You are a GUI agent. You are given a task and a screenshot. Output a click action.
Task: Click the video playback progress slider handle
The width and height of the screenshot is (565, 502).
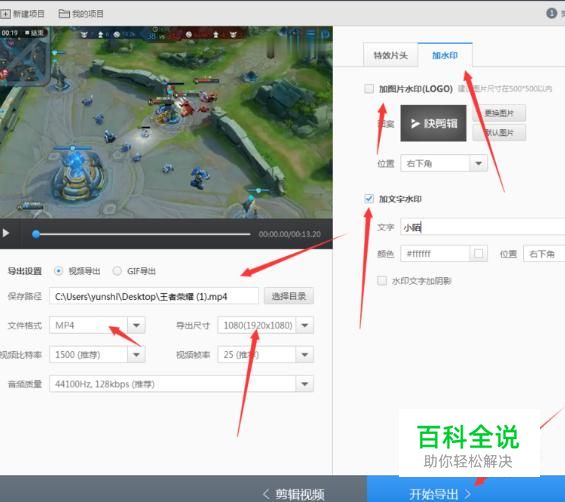pos(36,234)
